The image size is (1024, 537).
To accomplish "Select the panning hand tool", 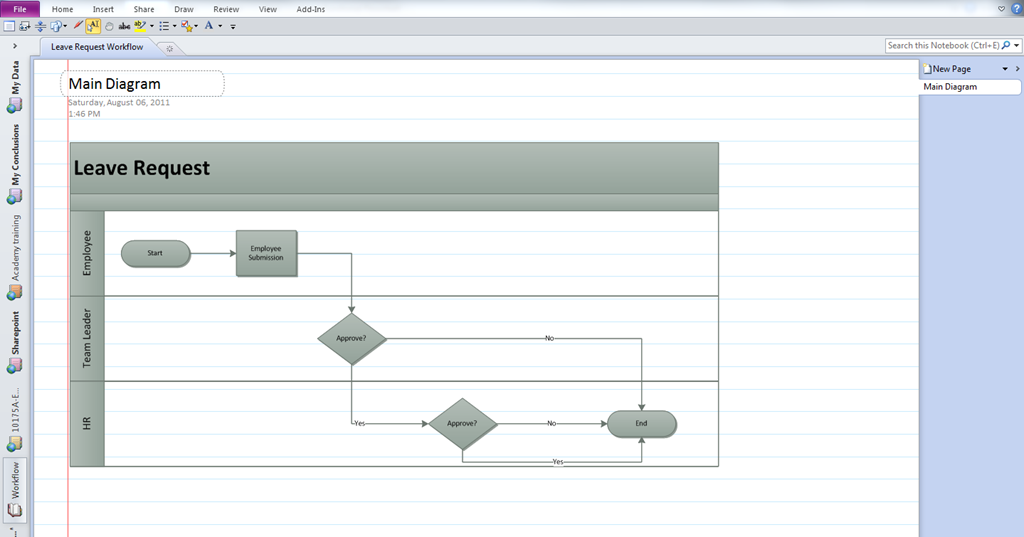I will 108,26.
